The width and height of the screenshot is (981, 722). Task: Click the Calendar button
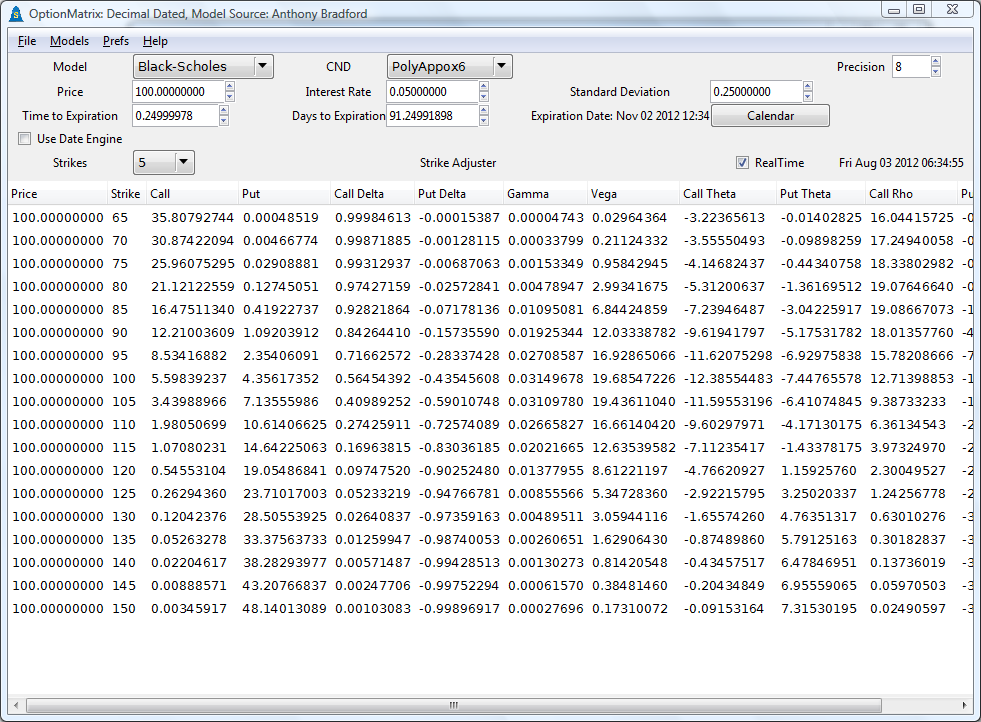click(769, 115)
